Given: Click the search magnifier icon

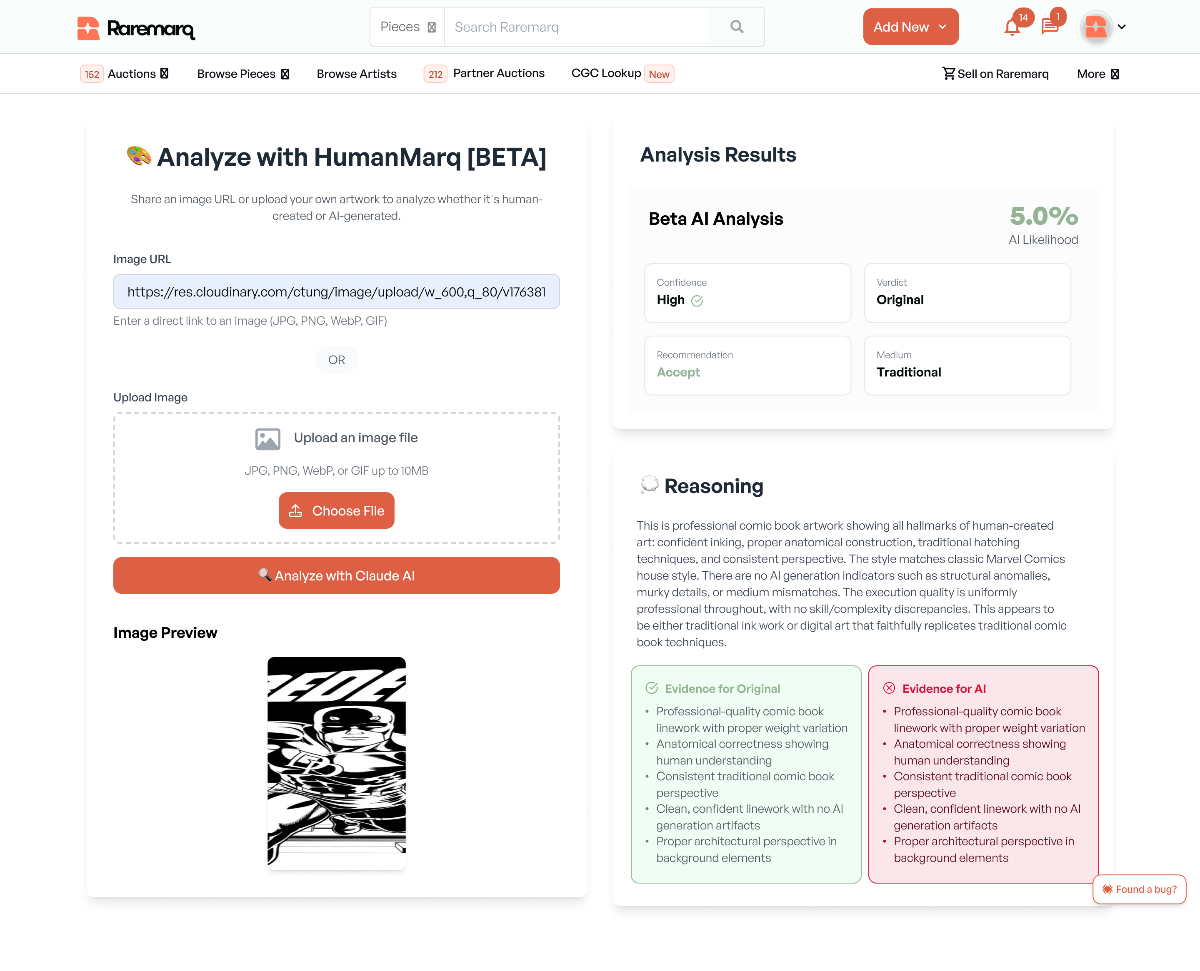Looking at the screenshot, I should click(737, 27).
